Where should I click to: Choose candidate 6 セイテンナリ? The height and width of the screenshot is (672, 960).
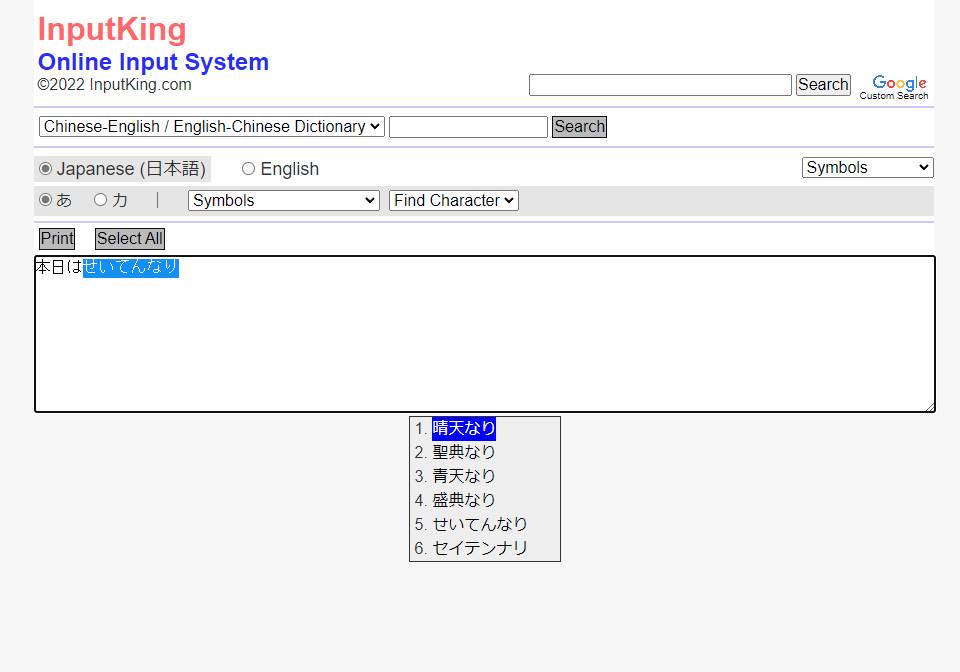479,548
